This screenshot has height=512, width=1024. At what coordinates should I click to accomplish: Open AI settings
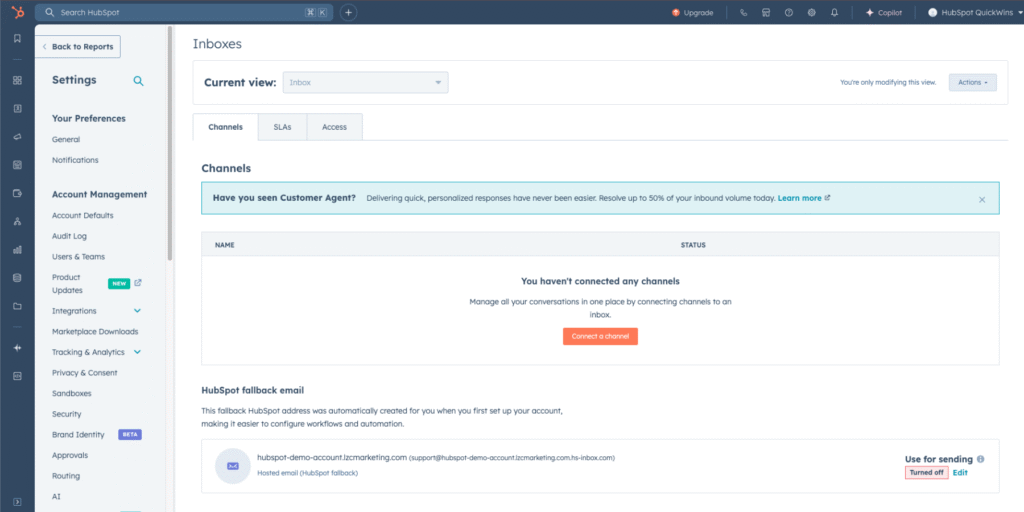(57, 496)
